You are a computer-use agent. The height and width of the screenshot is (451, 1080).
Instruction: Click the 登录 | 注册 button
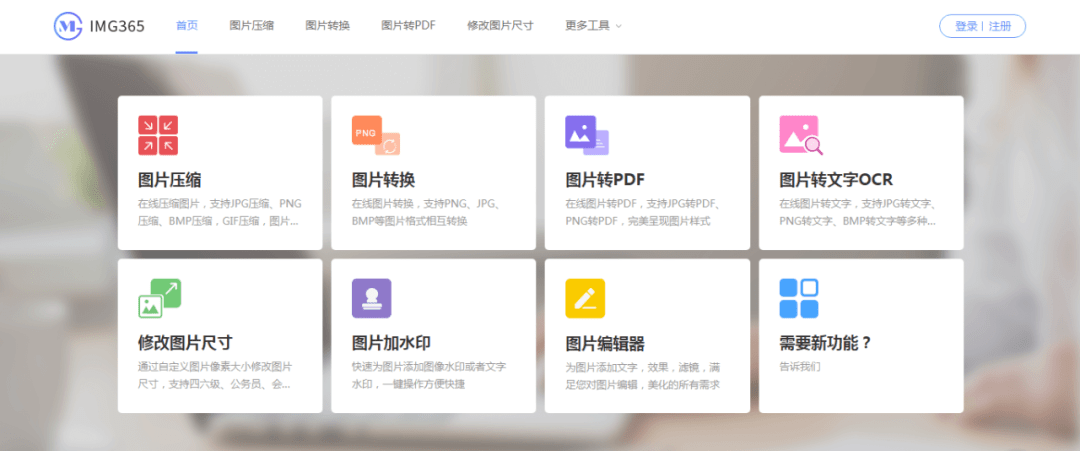point(982,26)
